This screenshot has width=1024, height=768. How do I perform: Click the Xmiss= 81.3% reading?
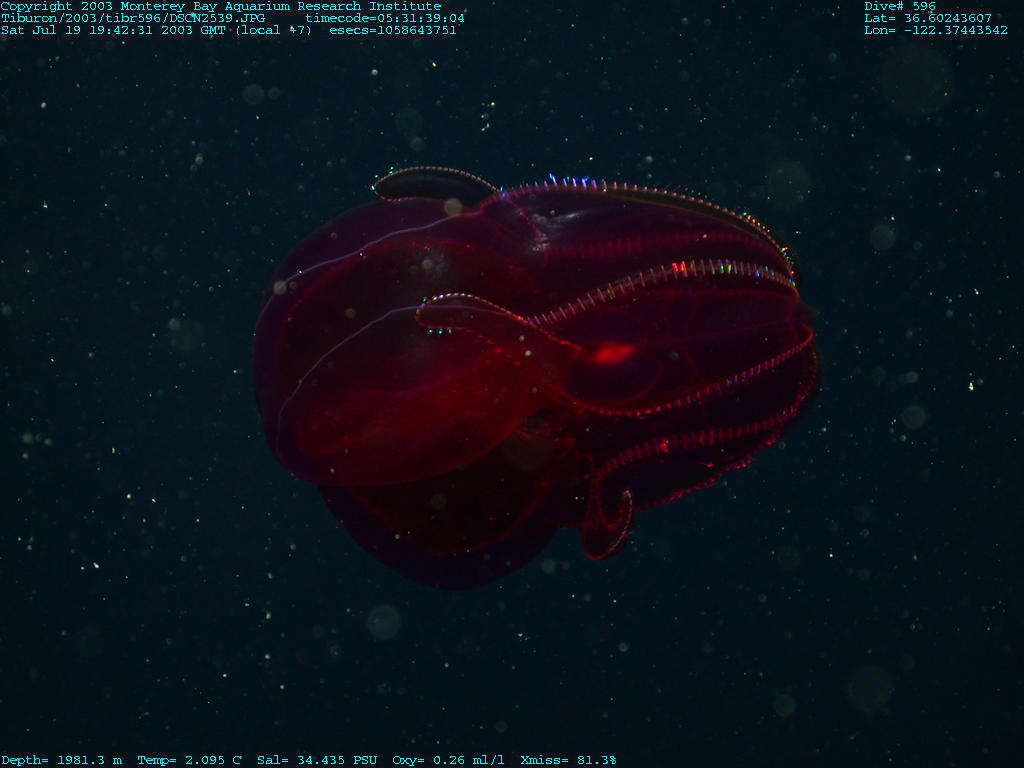tap(568, 760)
